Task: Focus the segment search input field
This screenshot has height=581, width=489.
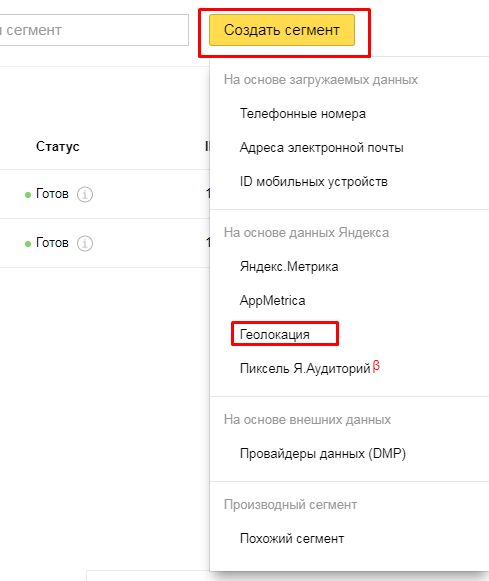Action: point(94,30)
